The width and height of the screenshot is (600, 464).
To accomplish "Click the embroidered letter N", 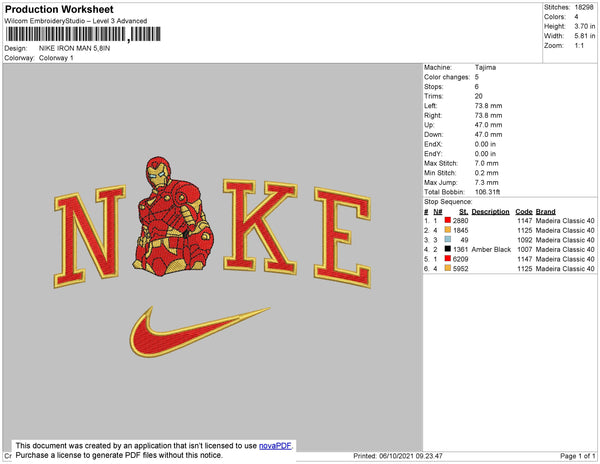I will (x=90, y=236).
